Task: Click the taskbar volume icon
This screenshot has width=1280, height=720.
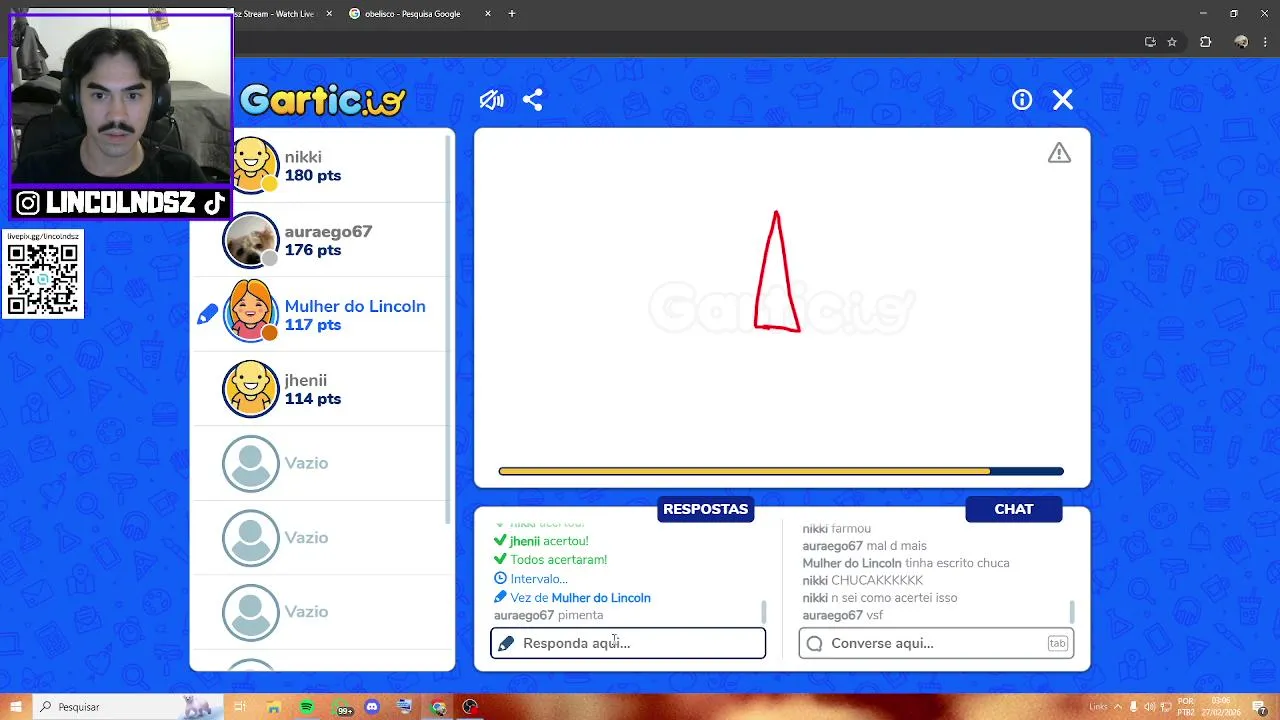Action: click(x=1150, y=707)
